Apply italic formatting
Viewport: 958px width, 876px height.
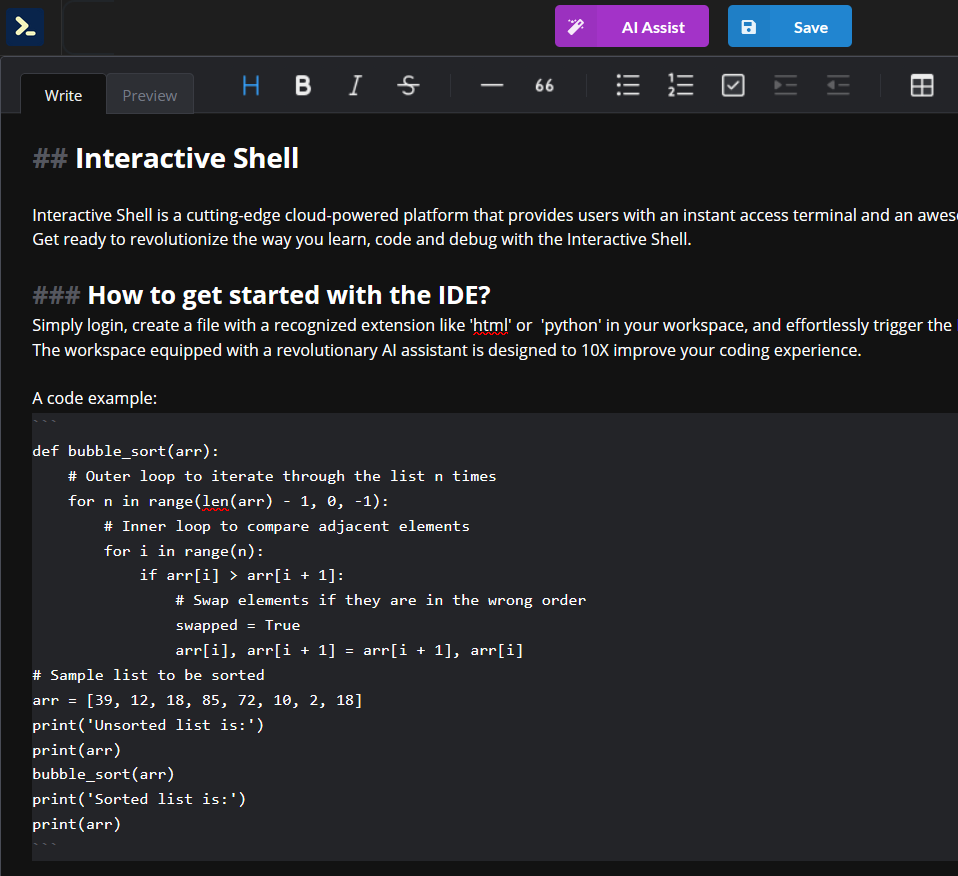(356, 86)
